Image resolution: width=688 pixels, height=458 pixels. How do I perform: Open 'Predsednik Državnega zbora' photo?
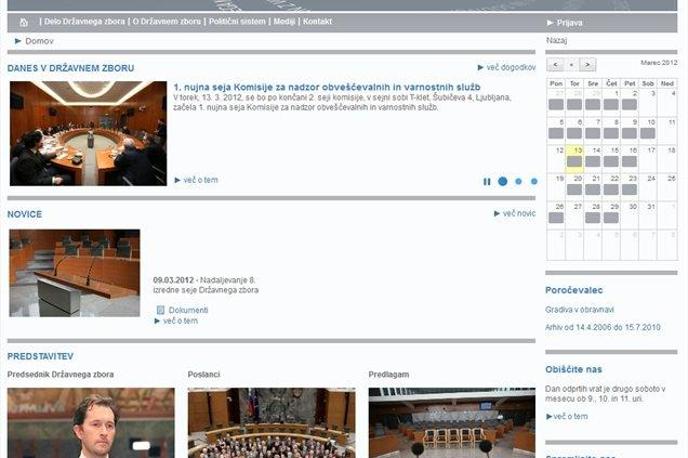(x=91, y=423)
